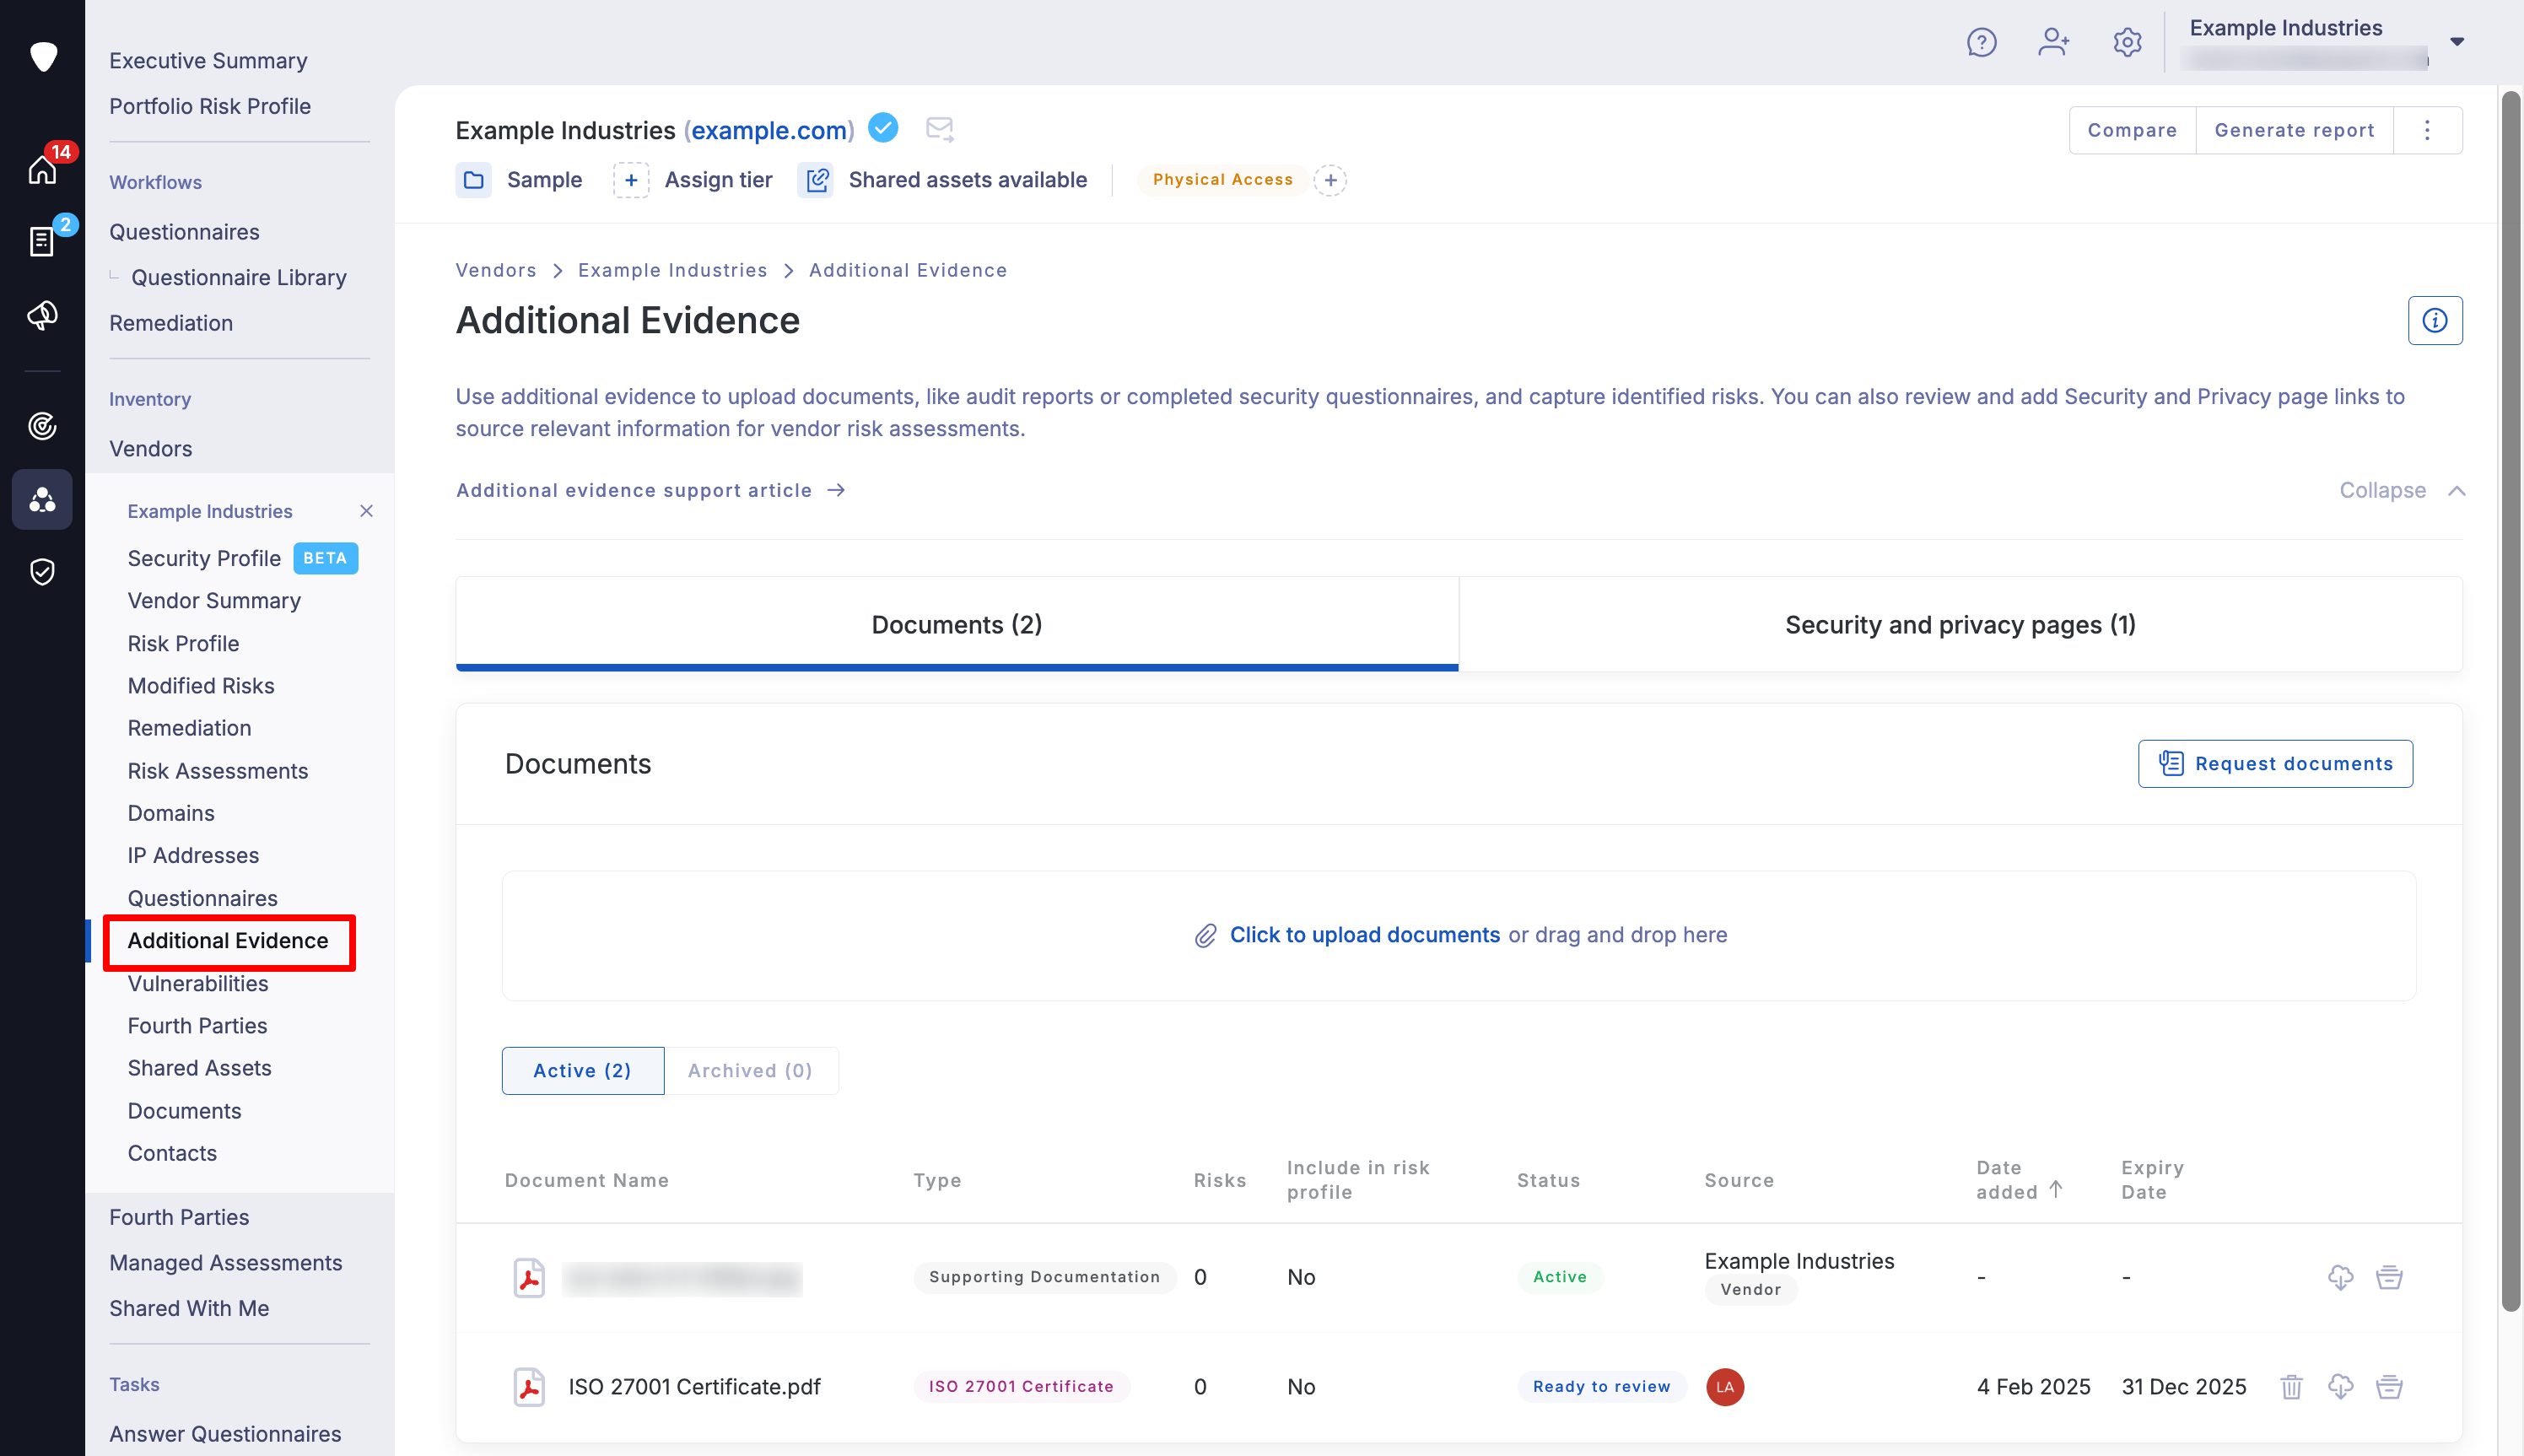The image size is (2524, 1456).
Task: Open the reports icon with badge 2
Action: click(42, 241)
